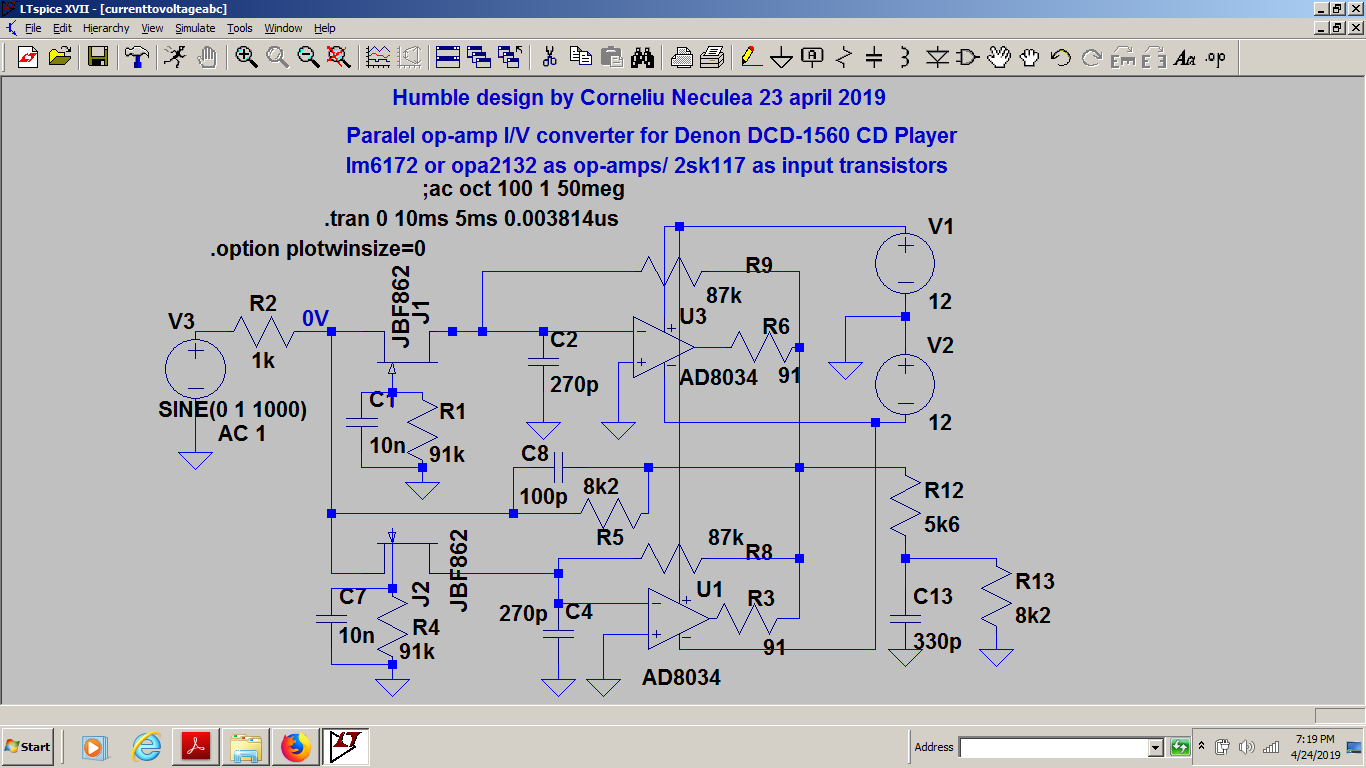1366x768 pixels.
Task: Click the C13 330p capacitor value
Action: [937, 641]
